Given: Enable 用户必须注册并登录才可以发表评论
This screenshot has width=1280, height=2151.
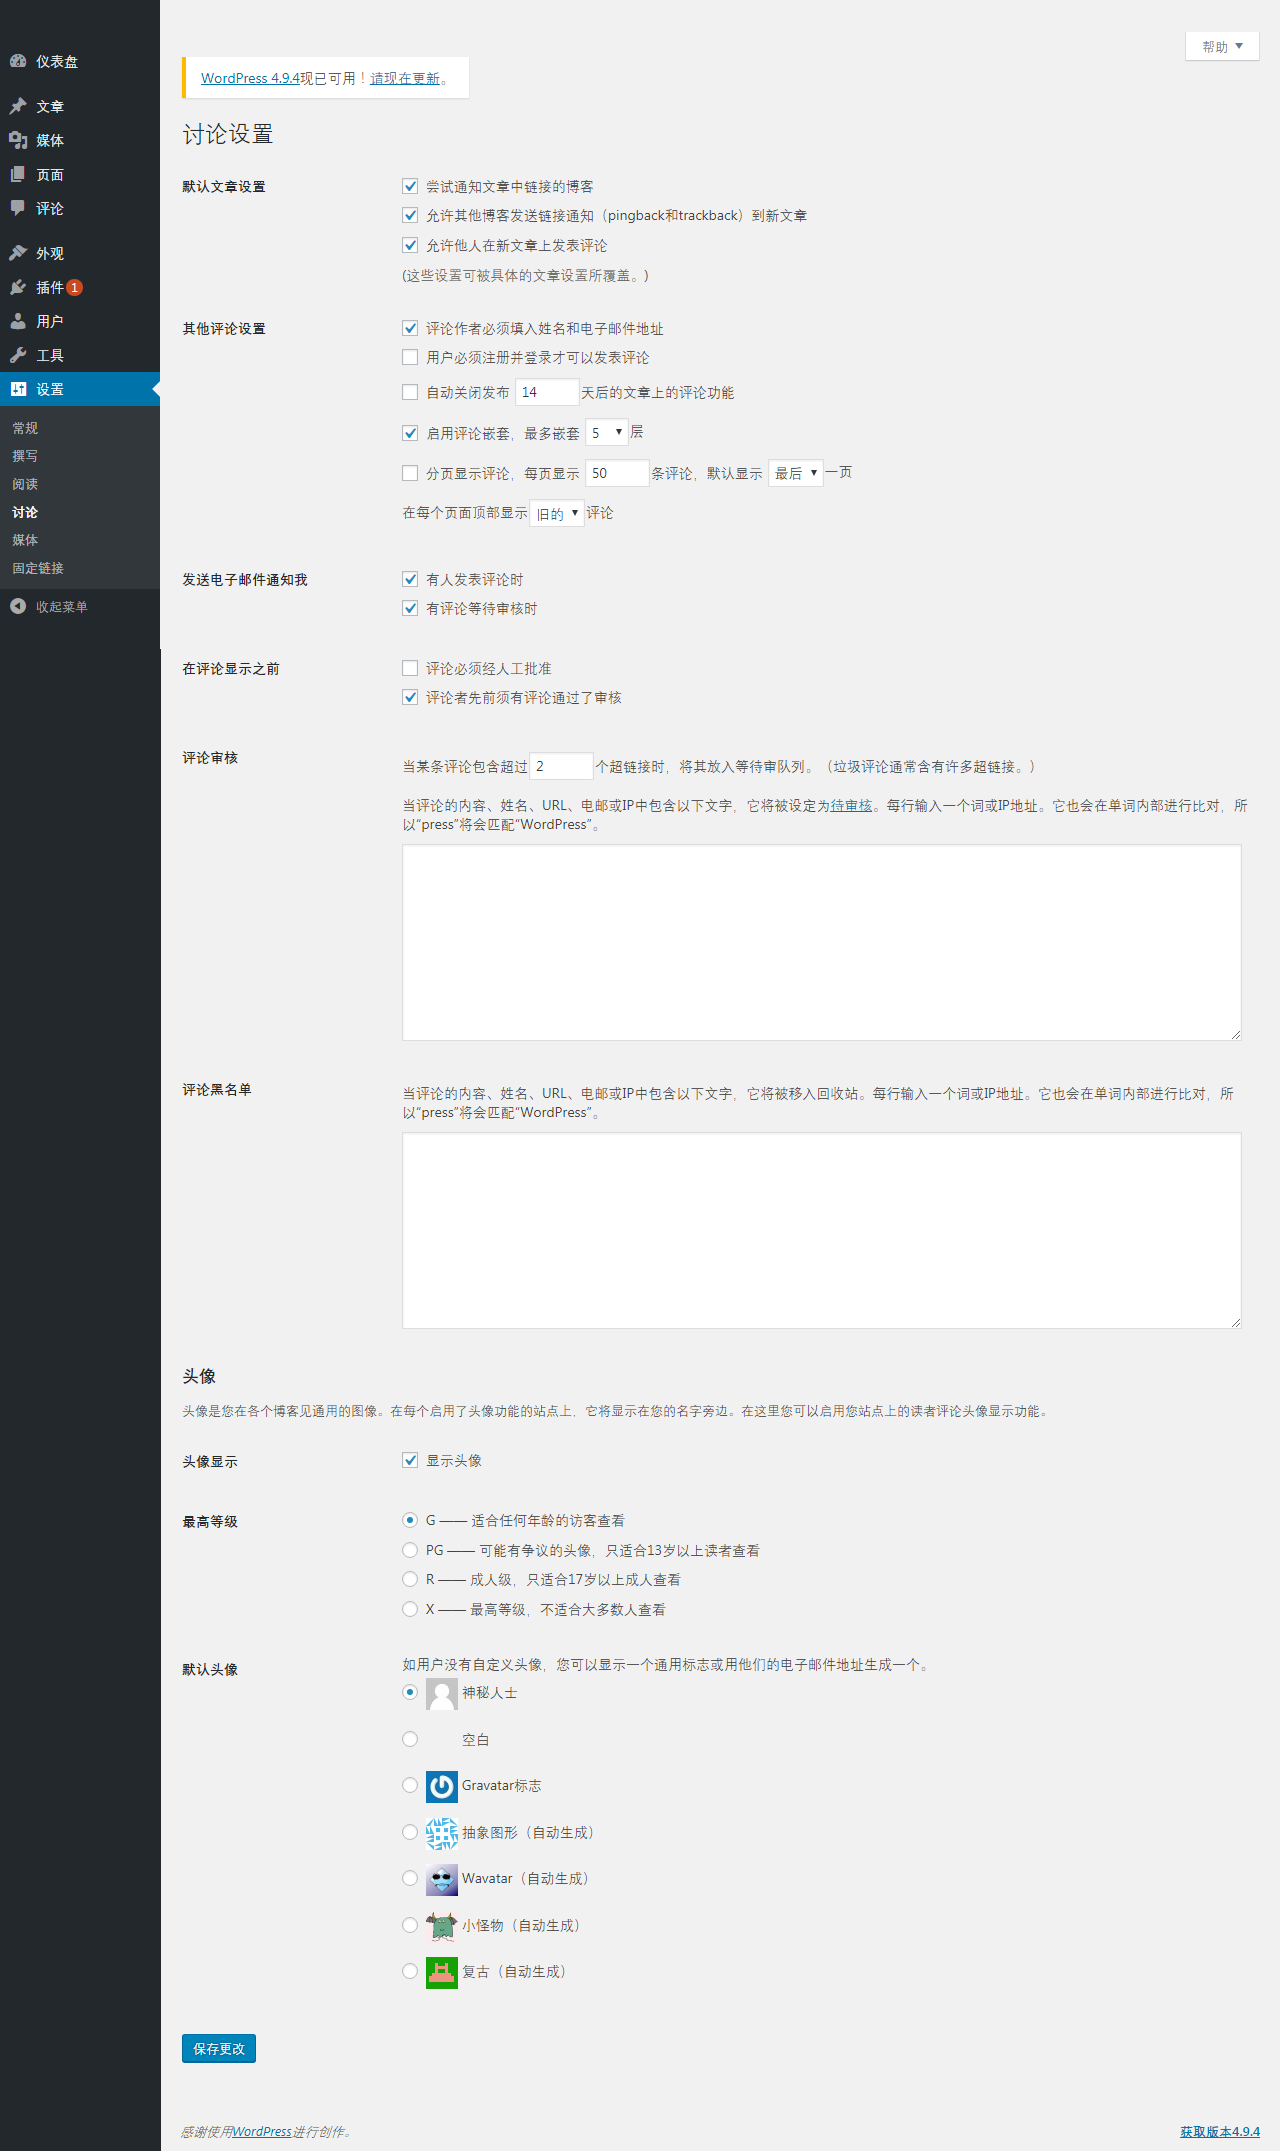Looking at the screenshot, I should [x=410, y=357].
